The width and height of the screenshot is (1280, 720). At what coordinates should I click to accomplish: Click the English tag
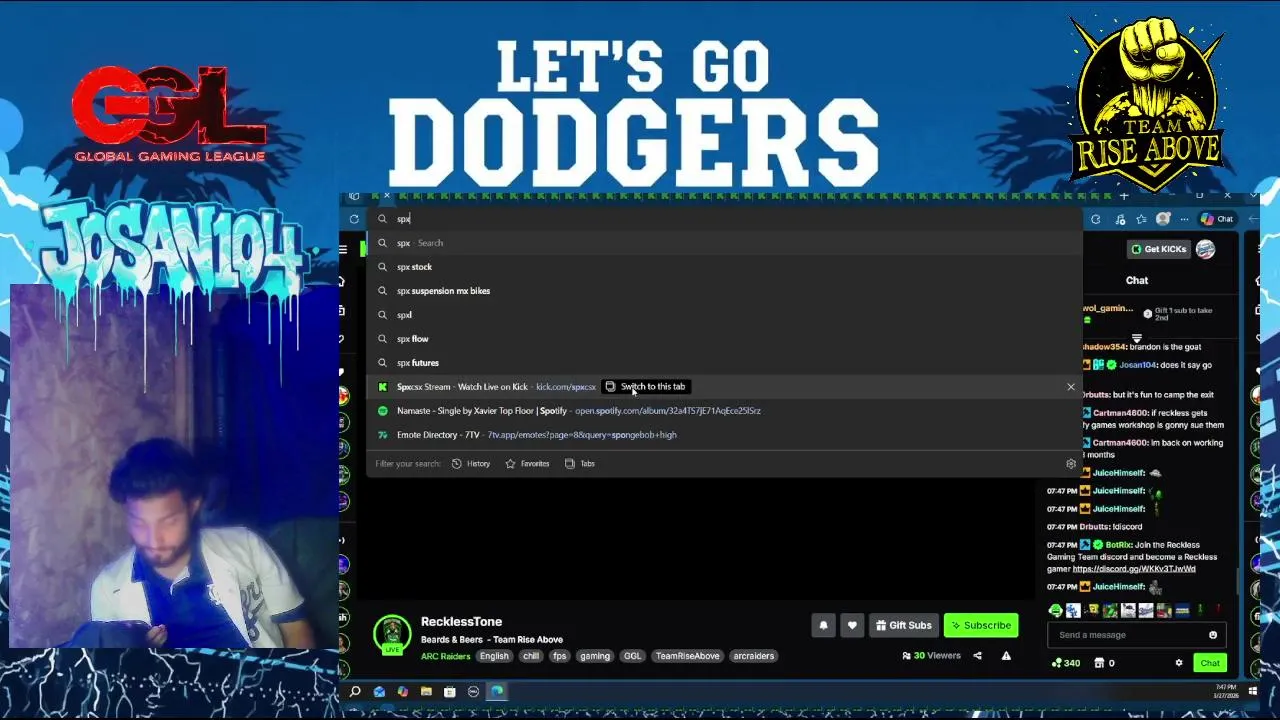click(x=494, y=656)
